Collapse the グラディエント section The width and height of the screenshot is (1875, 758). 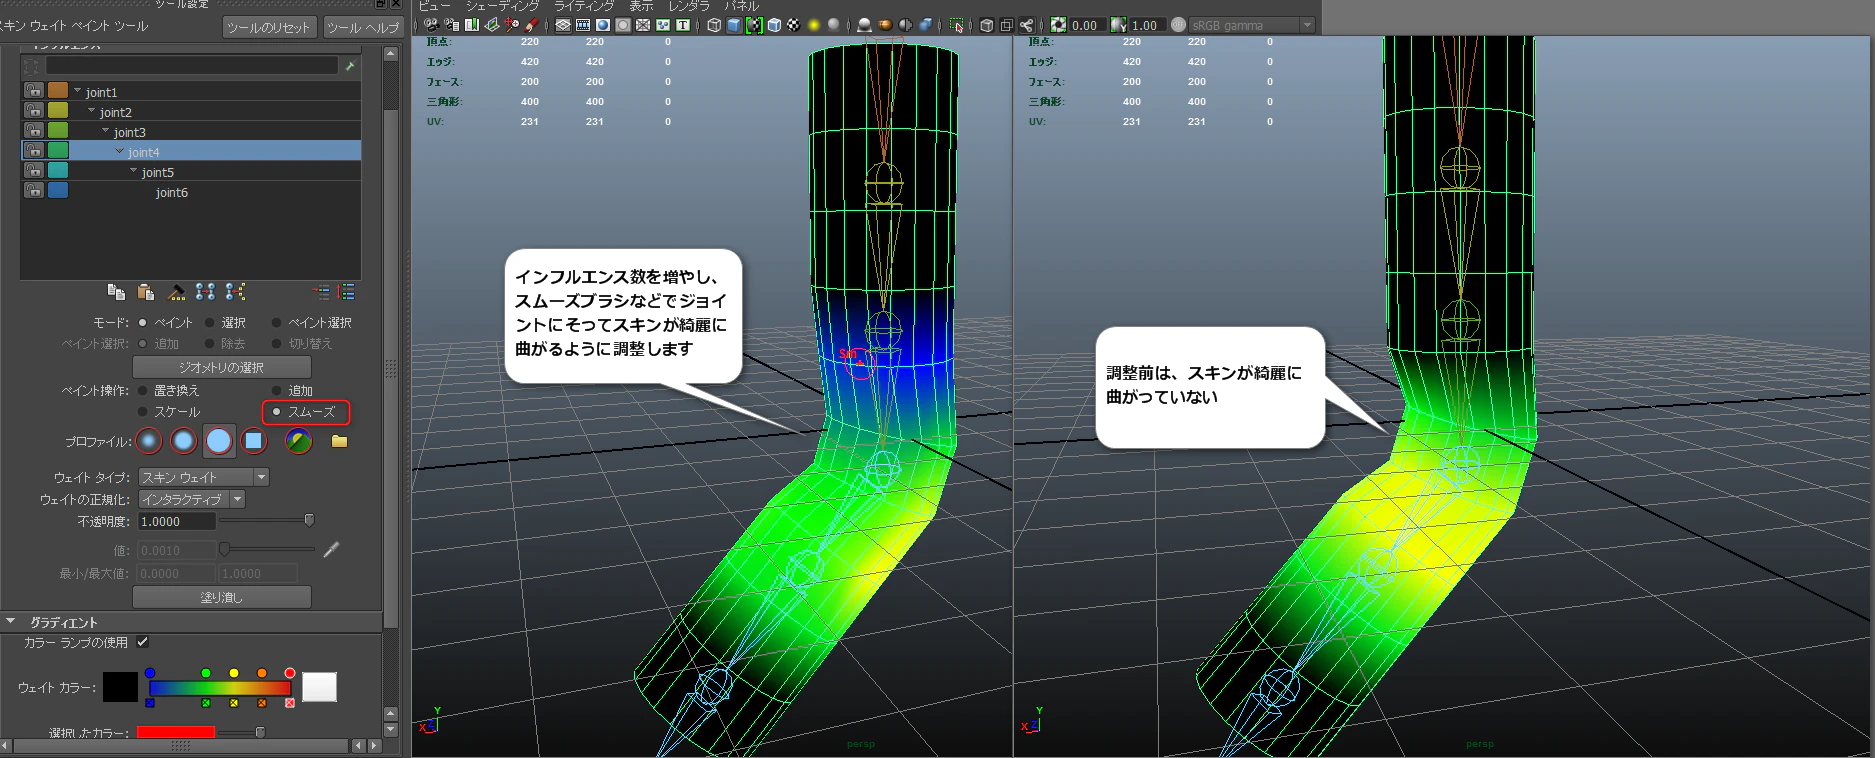coord(11,621)
